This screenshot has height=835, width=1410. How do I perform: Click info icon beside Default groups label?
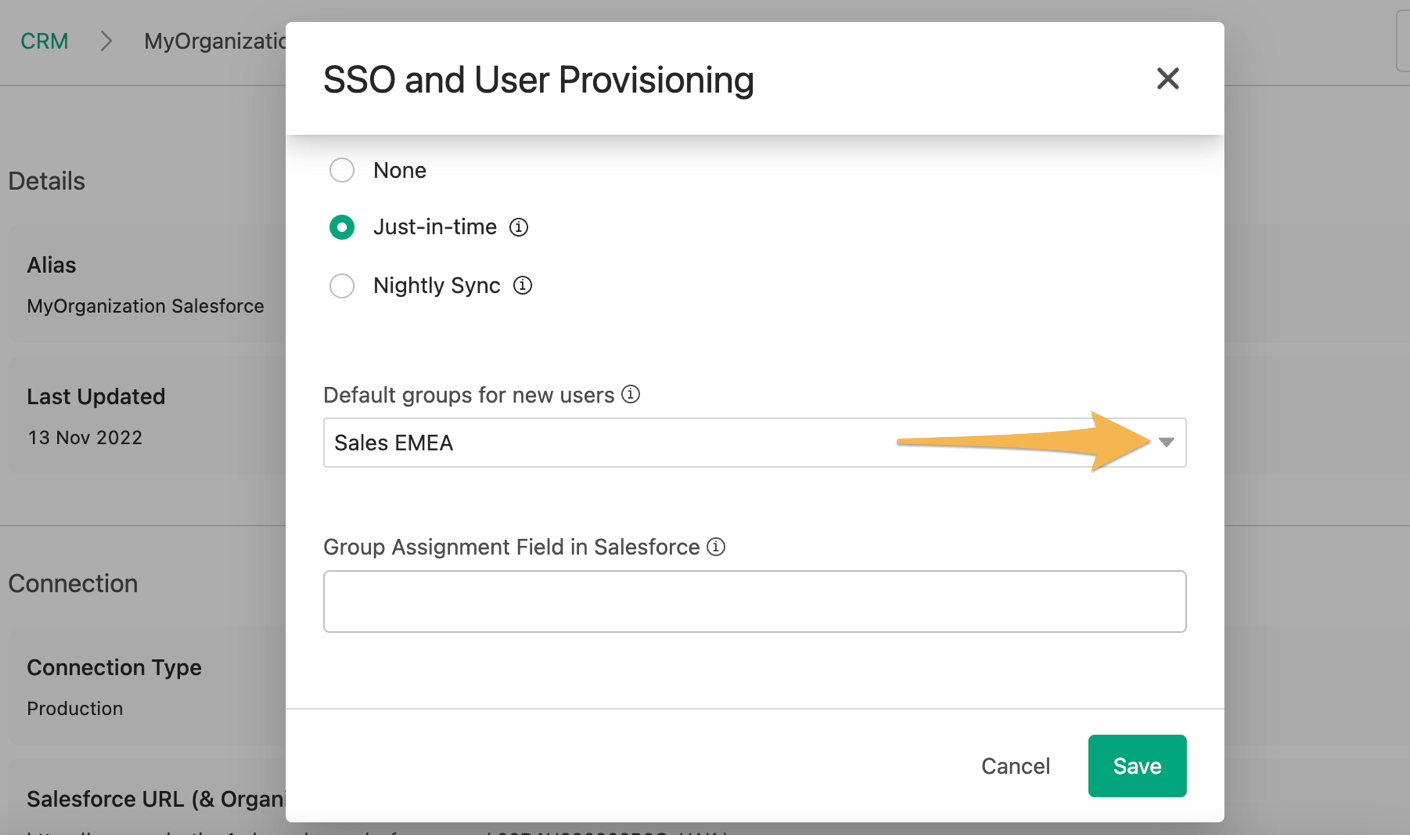coord(631,394)
